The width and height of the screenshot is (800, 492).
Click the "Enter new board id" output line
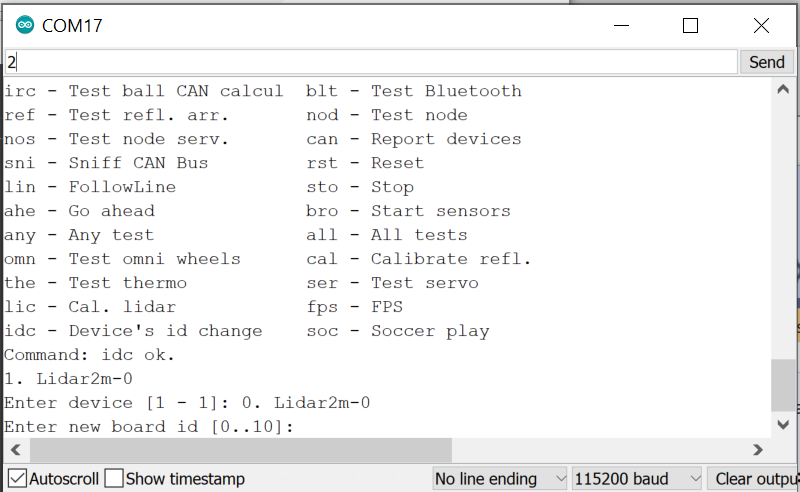(150, 427)
